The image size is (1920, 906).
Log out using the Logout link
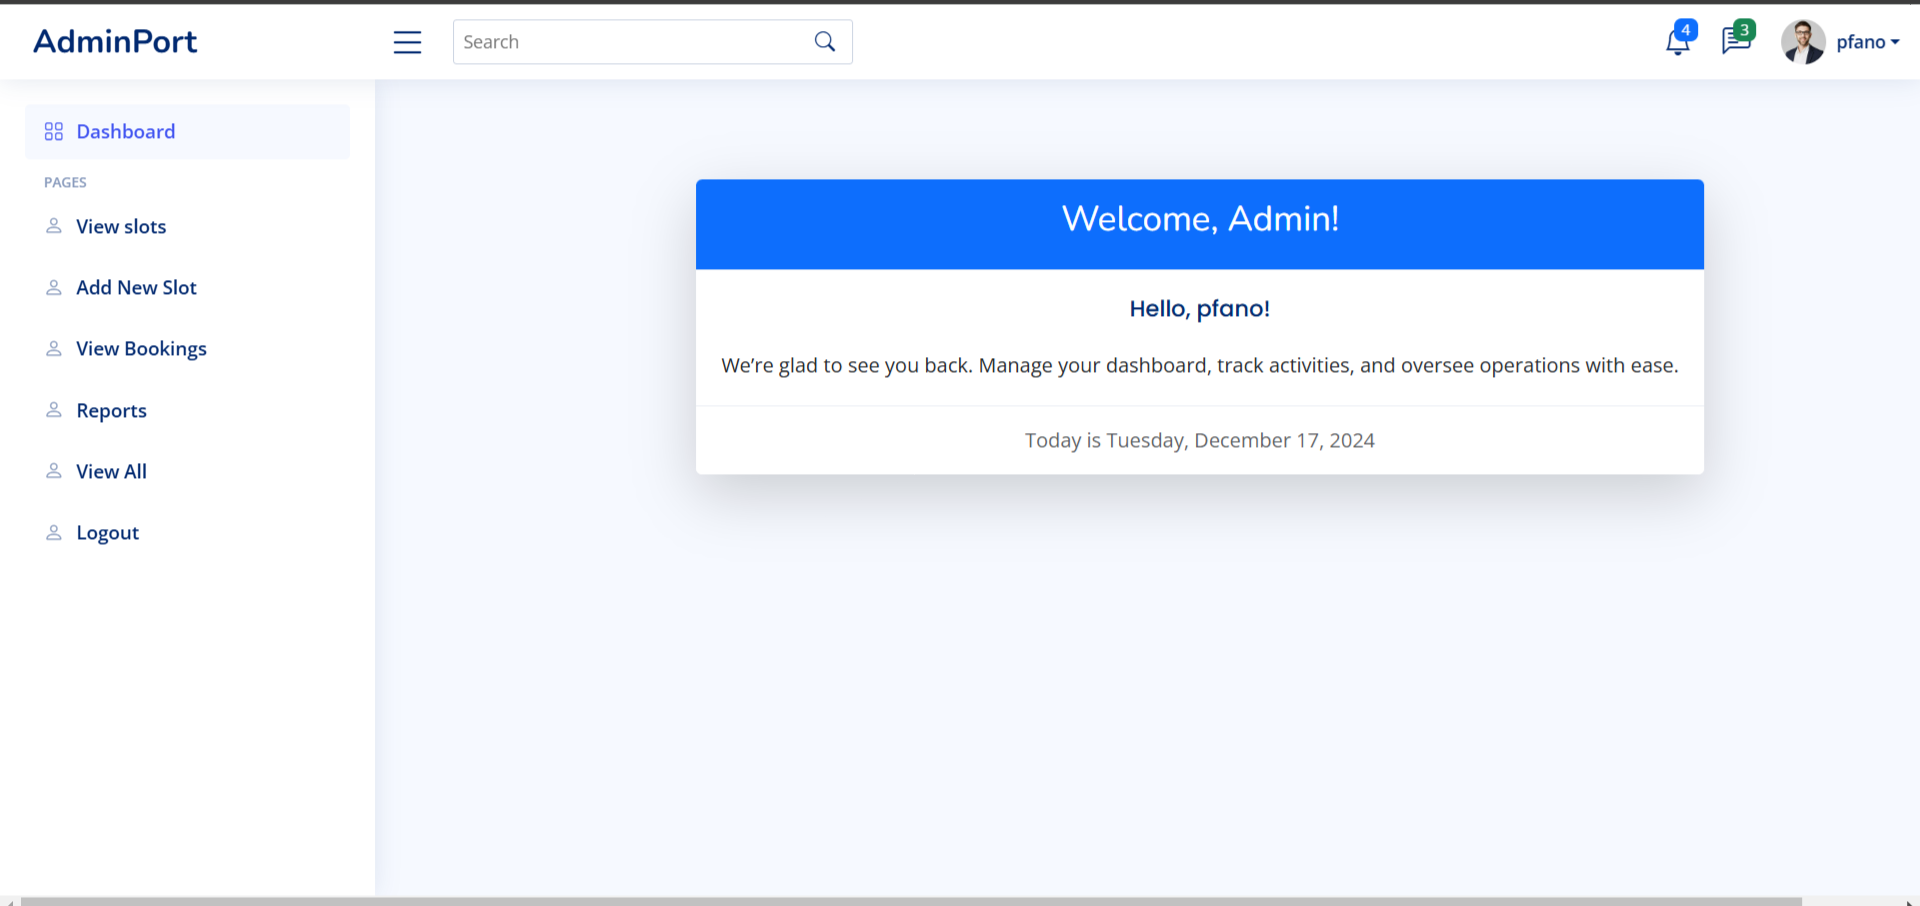[x=107, y=533]
